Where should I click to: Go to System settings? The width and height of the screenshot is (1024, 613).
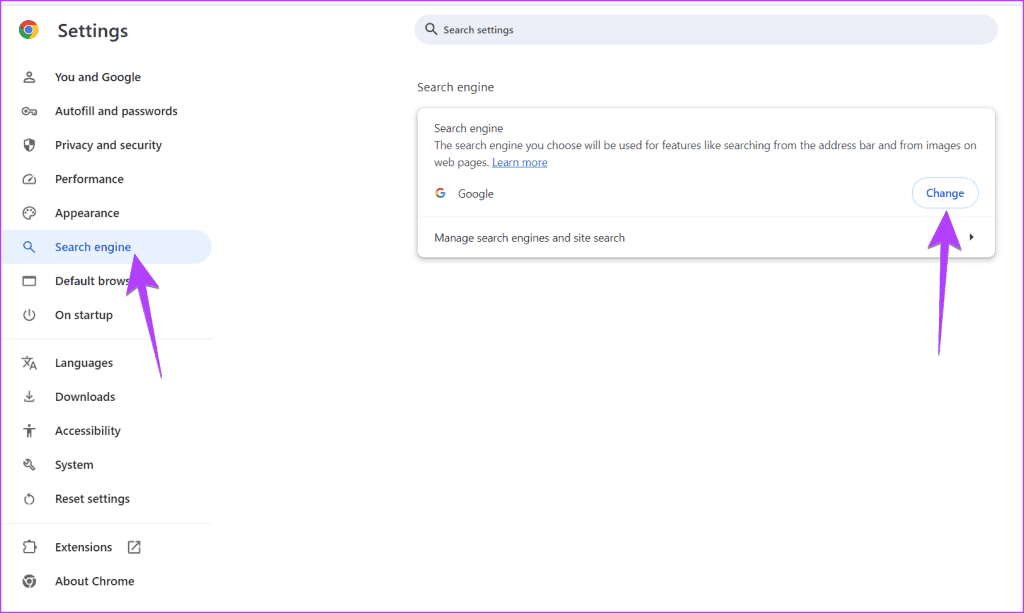[x=74, y=464]
